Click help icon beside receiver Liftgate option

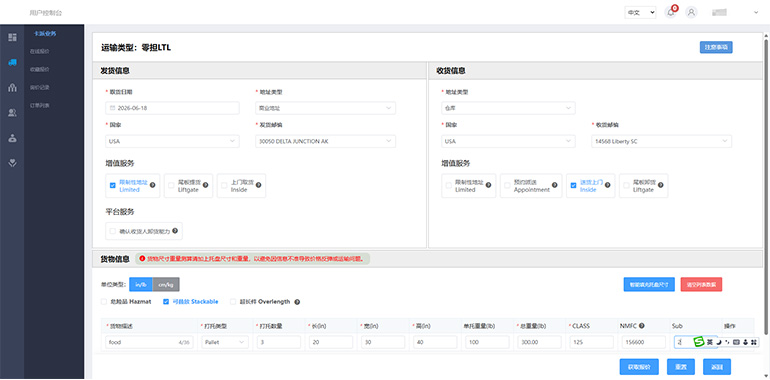[660, 185]
